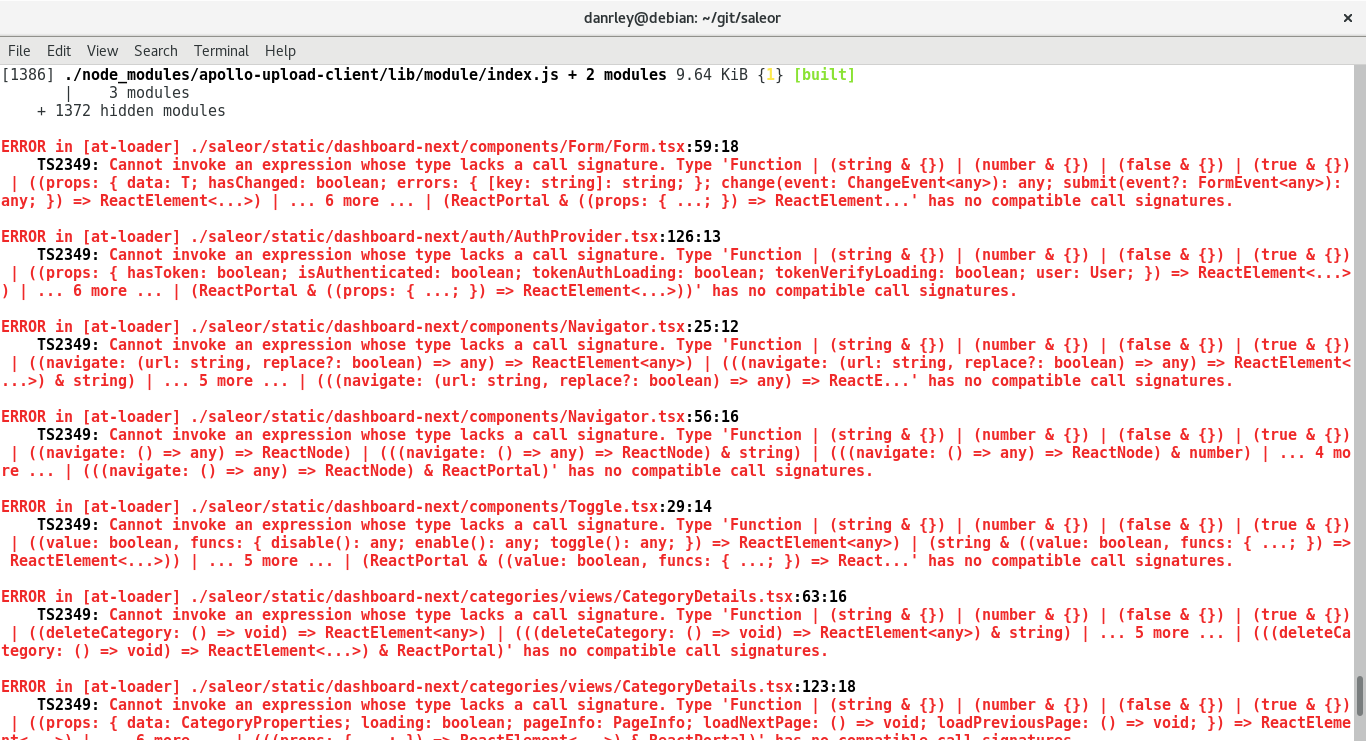1366x741 pixels.
Task: Open the Search menu
Action: (155, 51)
